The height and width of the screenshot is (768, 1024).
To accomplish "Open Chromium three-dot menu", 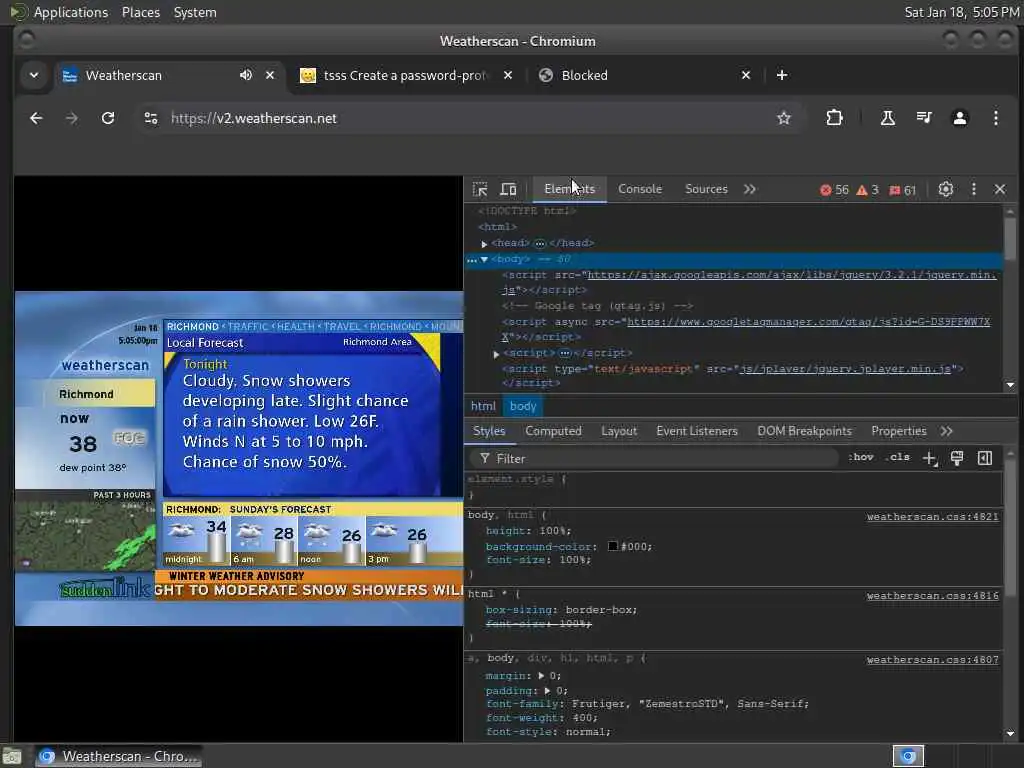I will coord(995,118).
